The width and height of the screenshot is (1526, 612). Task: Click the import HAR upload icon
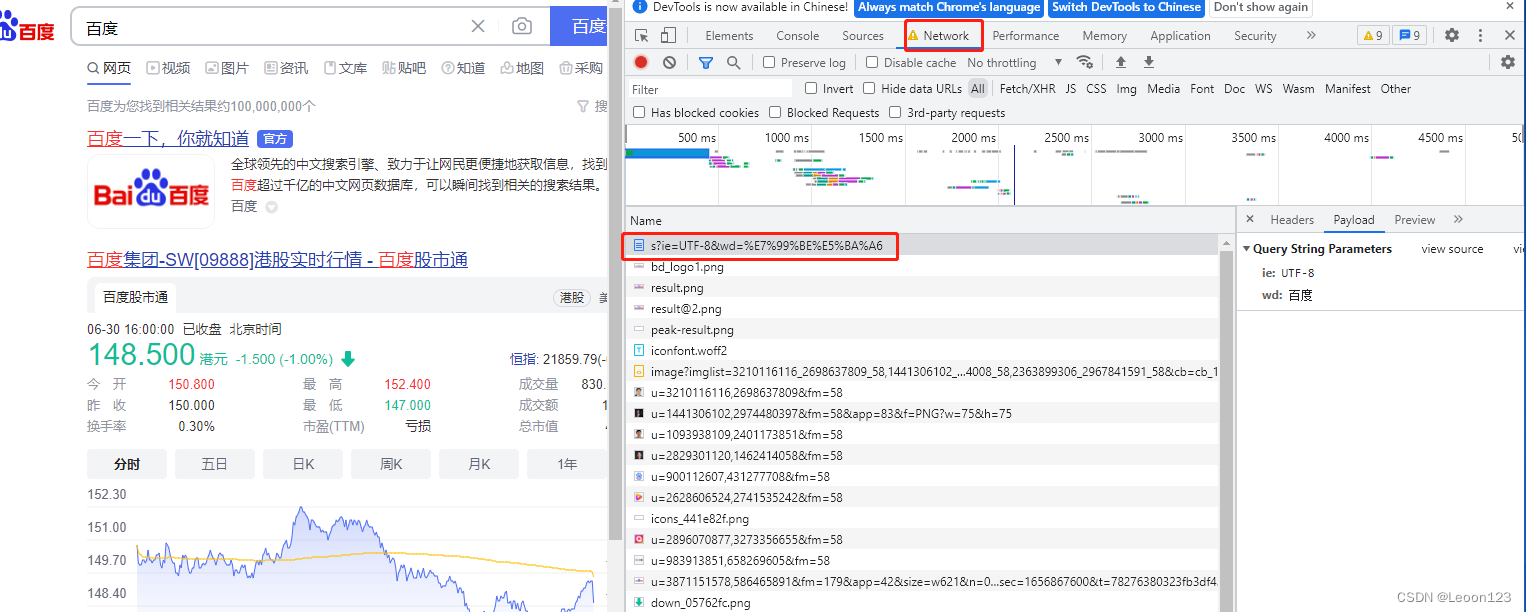[x=1121, y=62]
